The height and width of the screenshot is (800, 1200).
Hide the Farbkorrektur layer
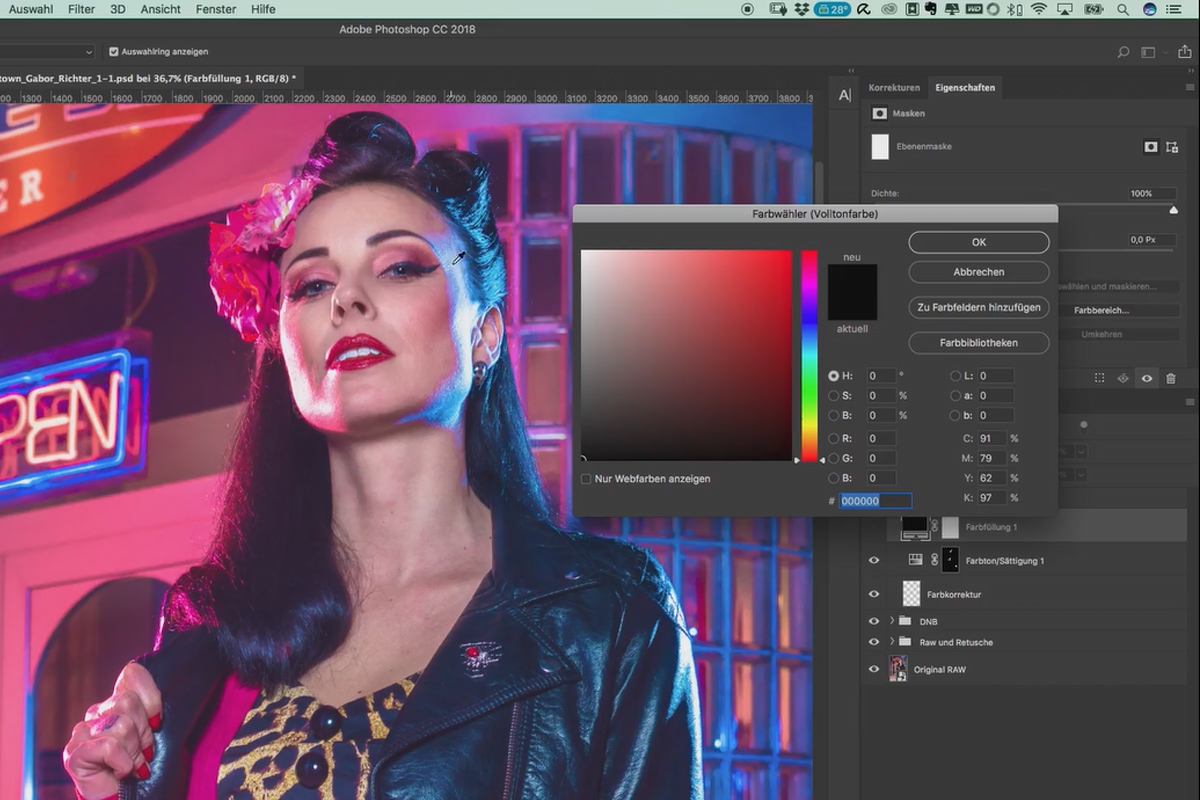point(874,594)
